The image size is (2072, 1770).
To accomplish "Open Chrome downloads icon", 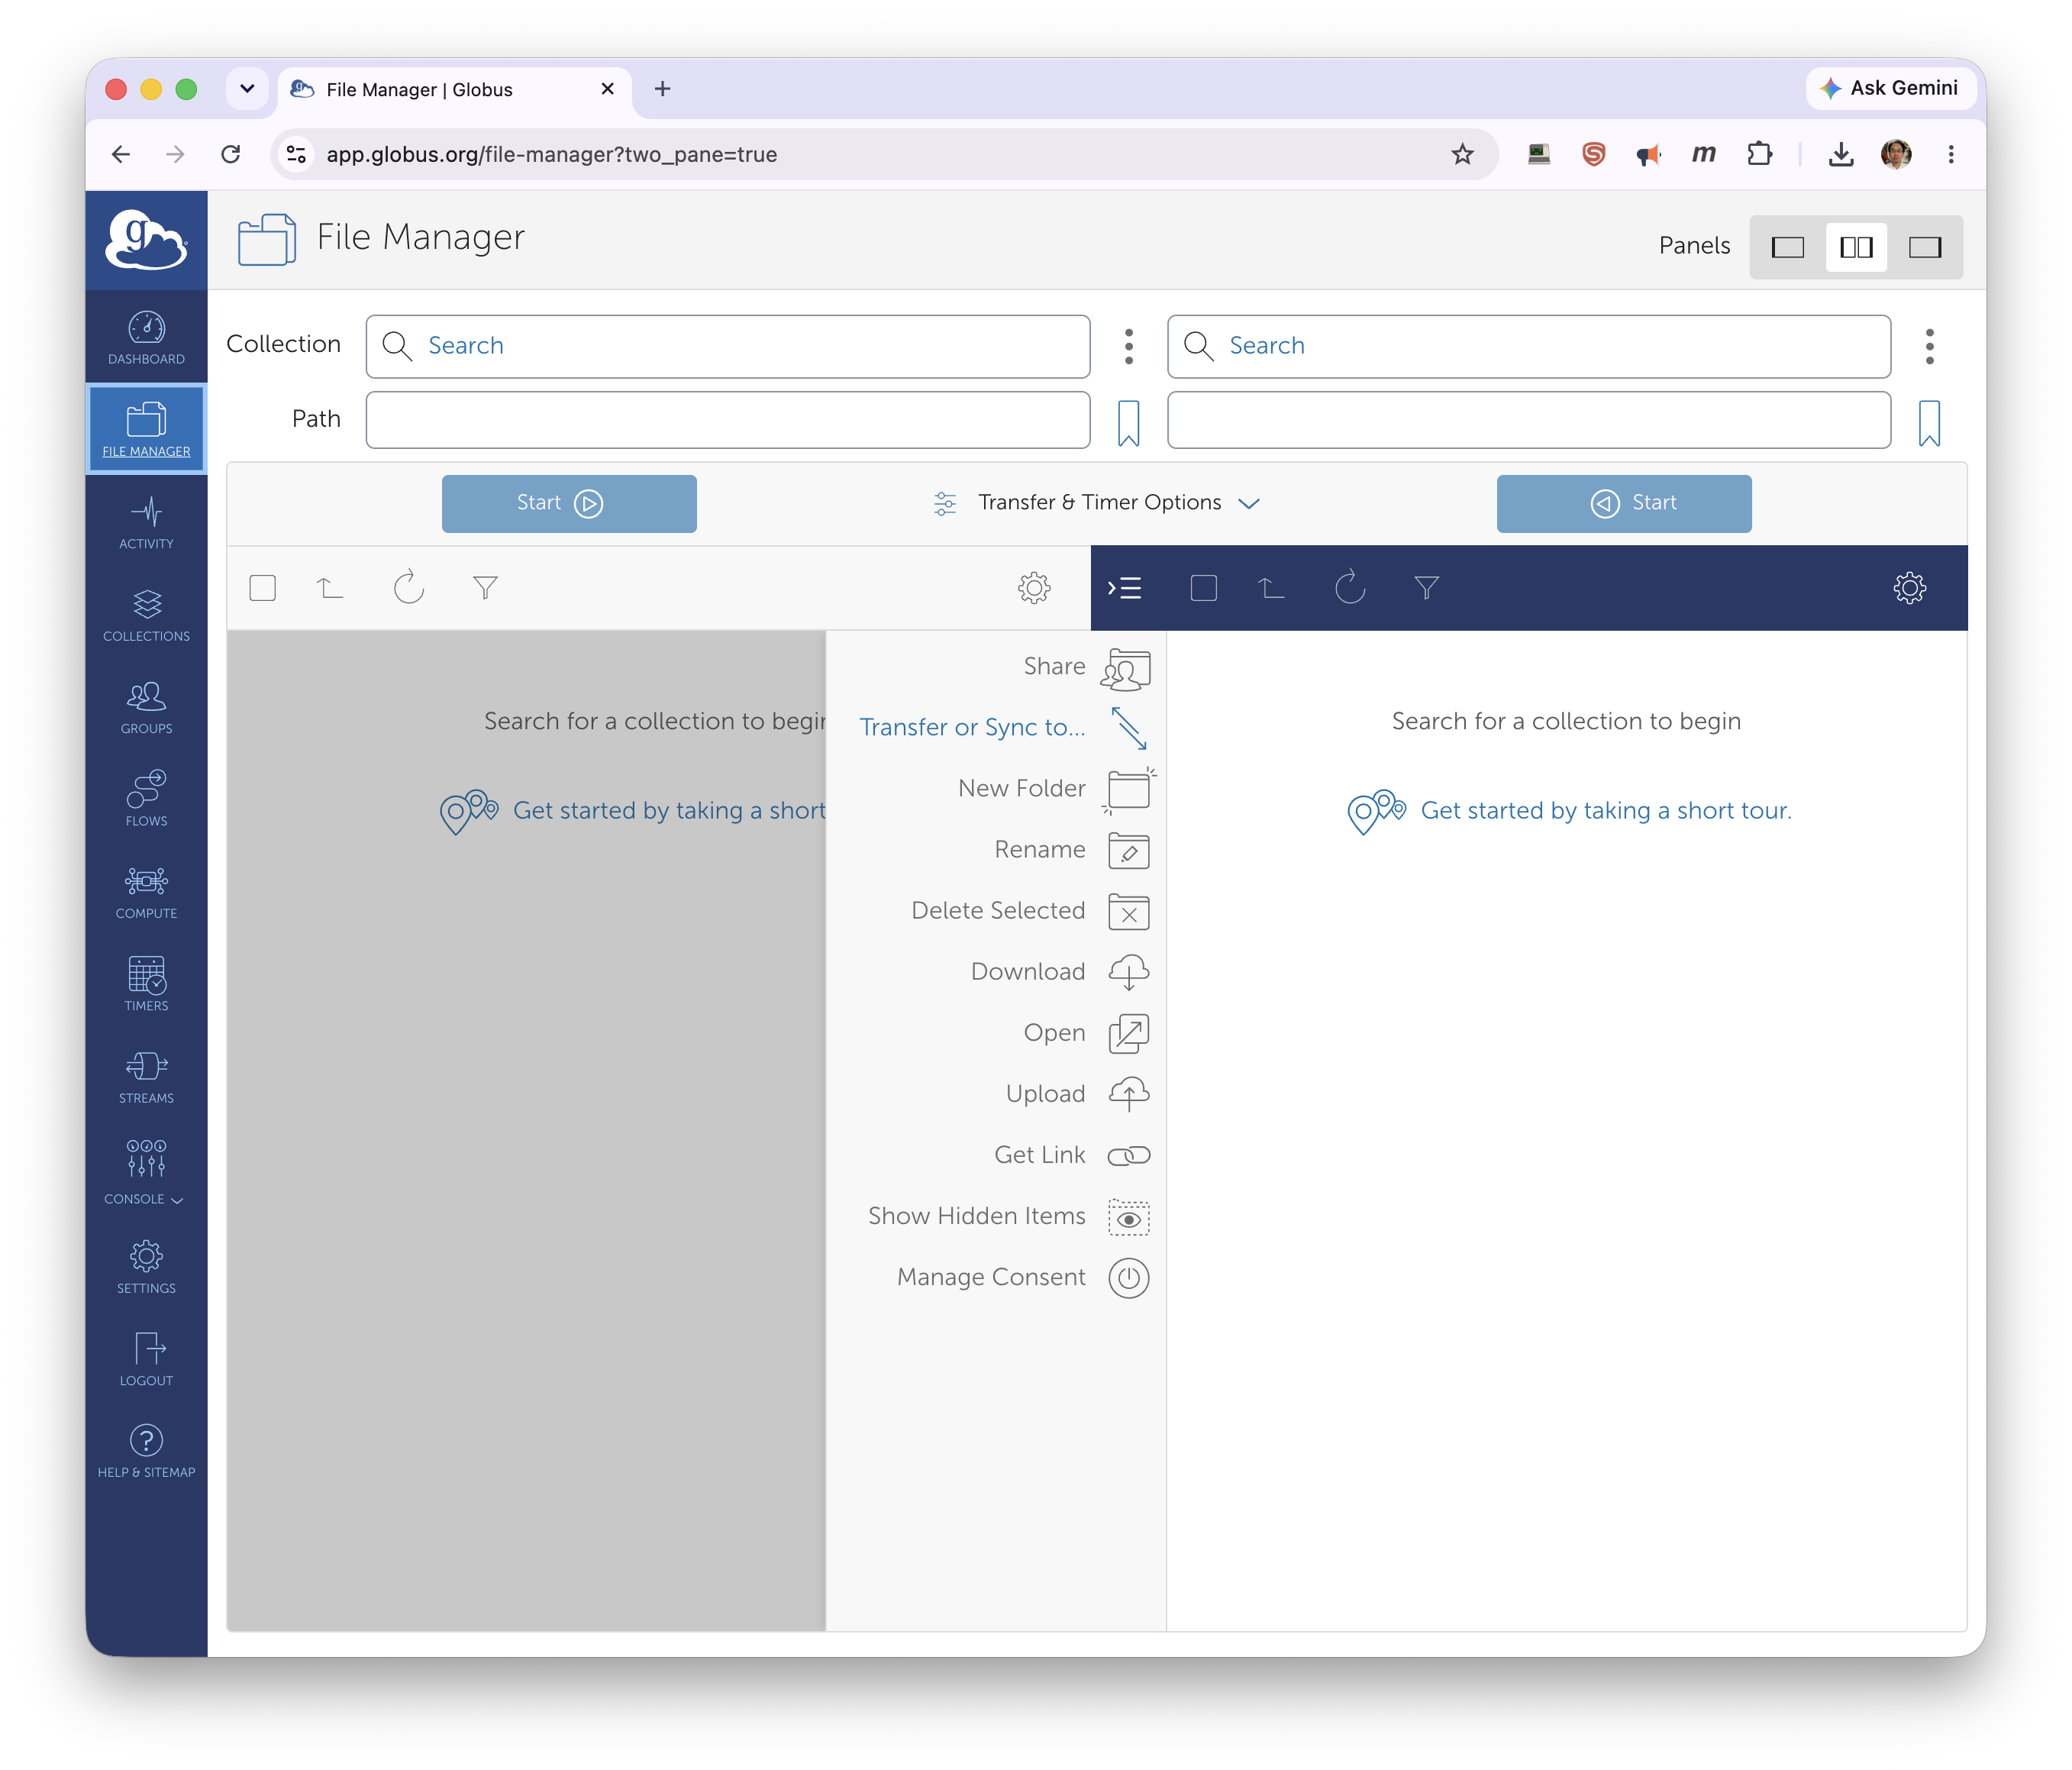I will point(1841,154).
